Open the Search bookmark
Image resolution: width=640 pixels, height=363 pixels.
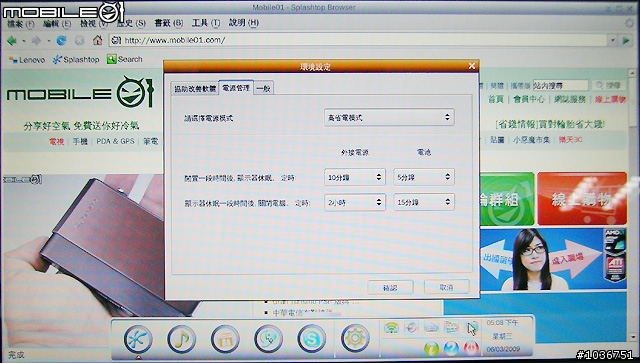[125, 59]
